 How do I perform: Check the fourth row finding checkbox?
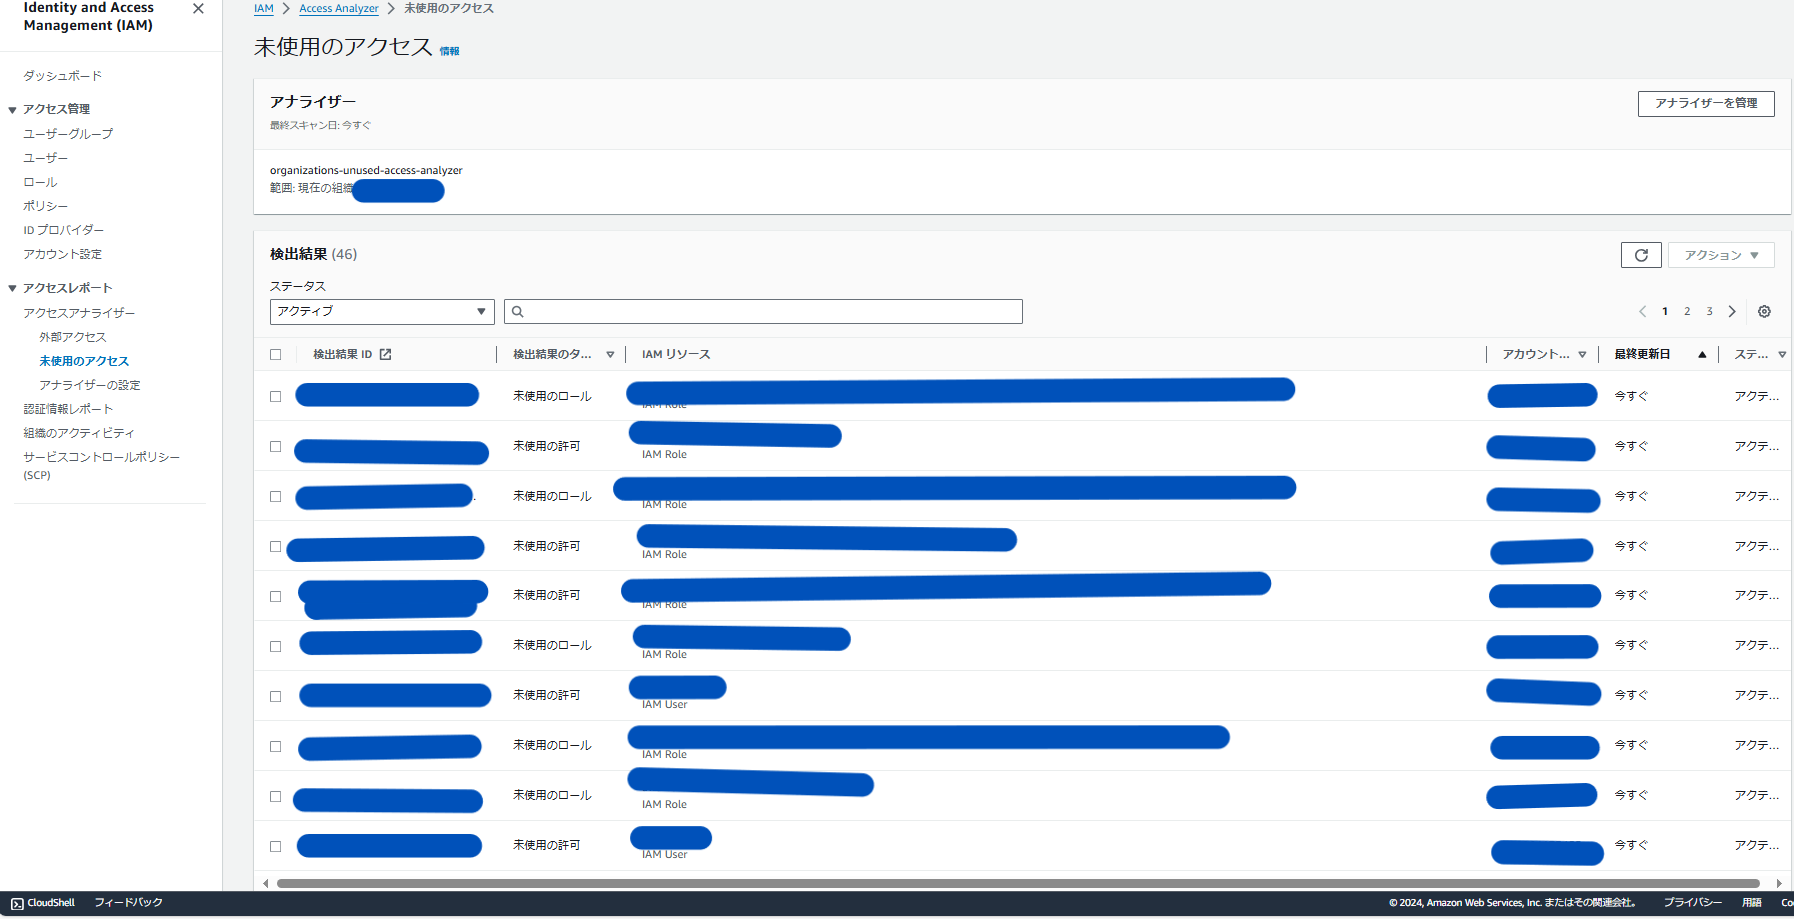(x=276, y=546)
